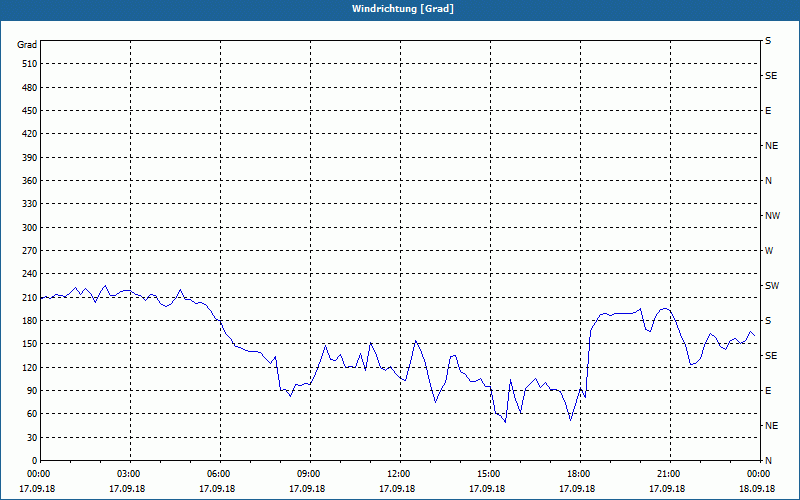
Task: Click the SW compass label on the right axis
Action: click(x=772, y=286)
